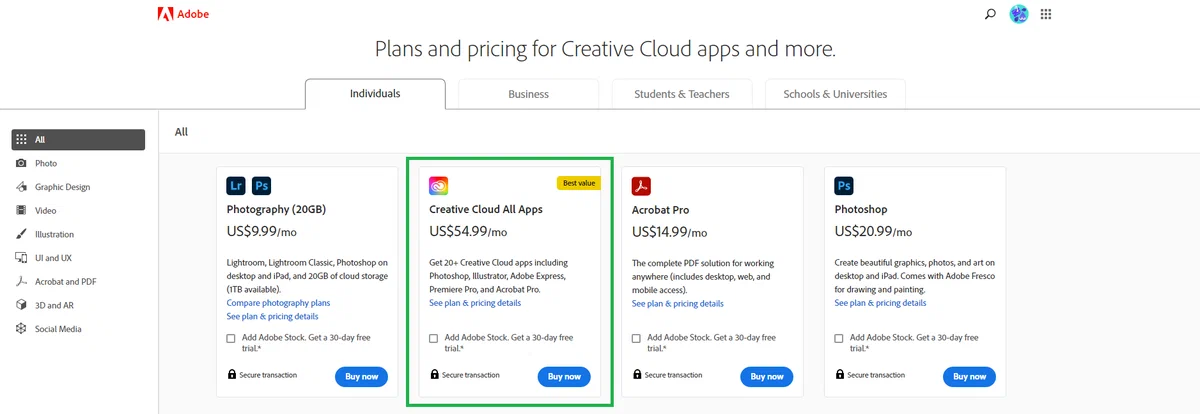The image size is (1200, 414).
Task: See plan & pricing details for Acrobat Pro
Action: point(678,303)
